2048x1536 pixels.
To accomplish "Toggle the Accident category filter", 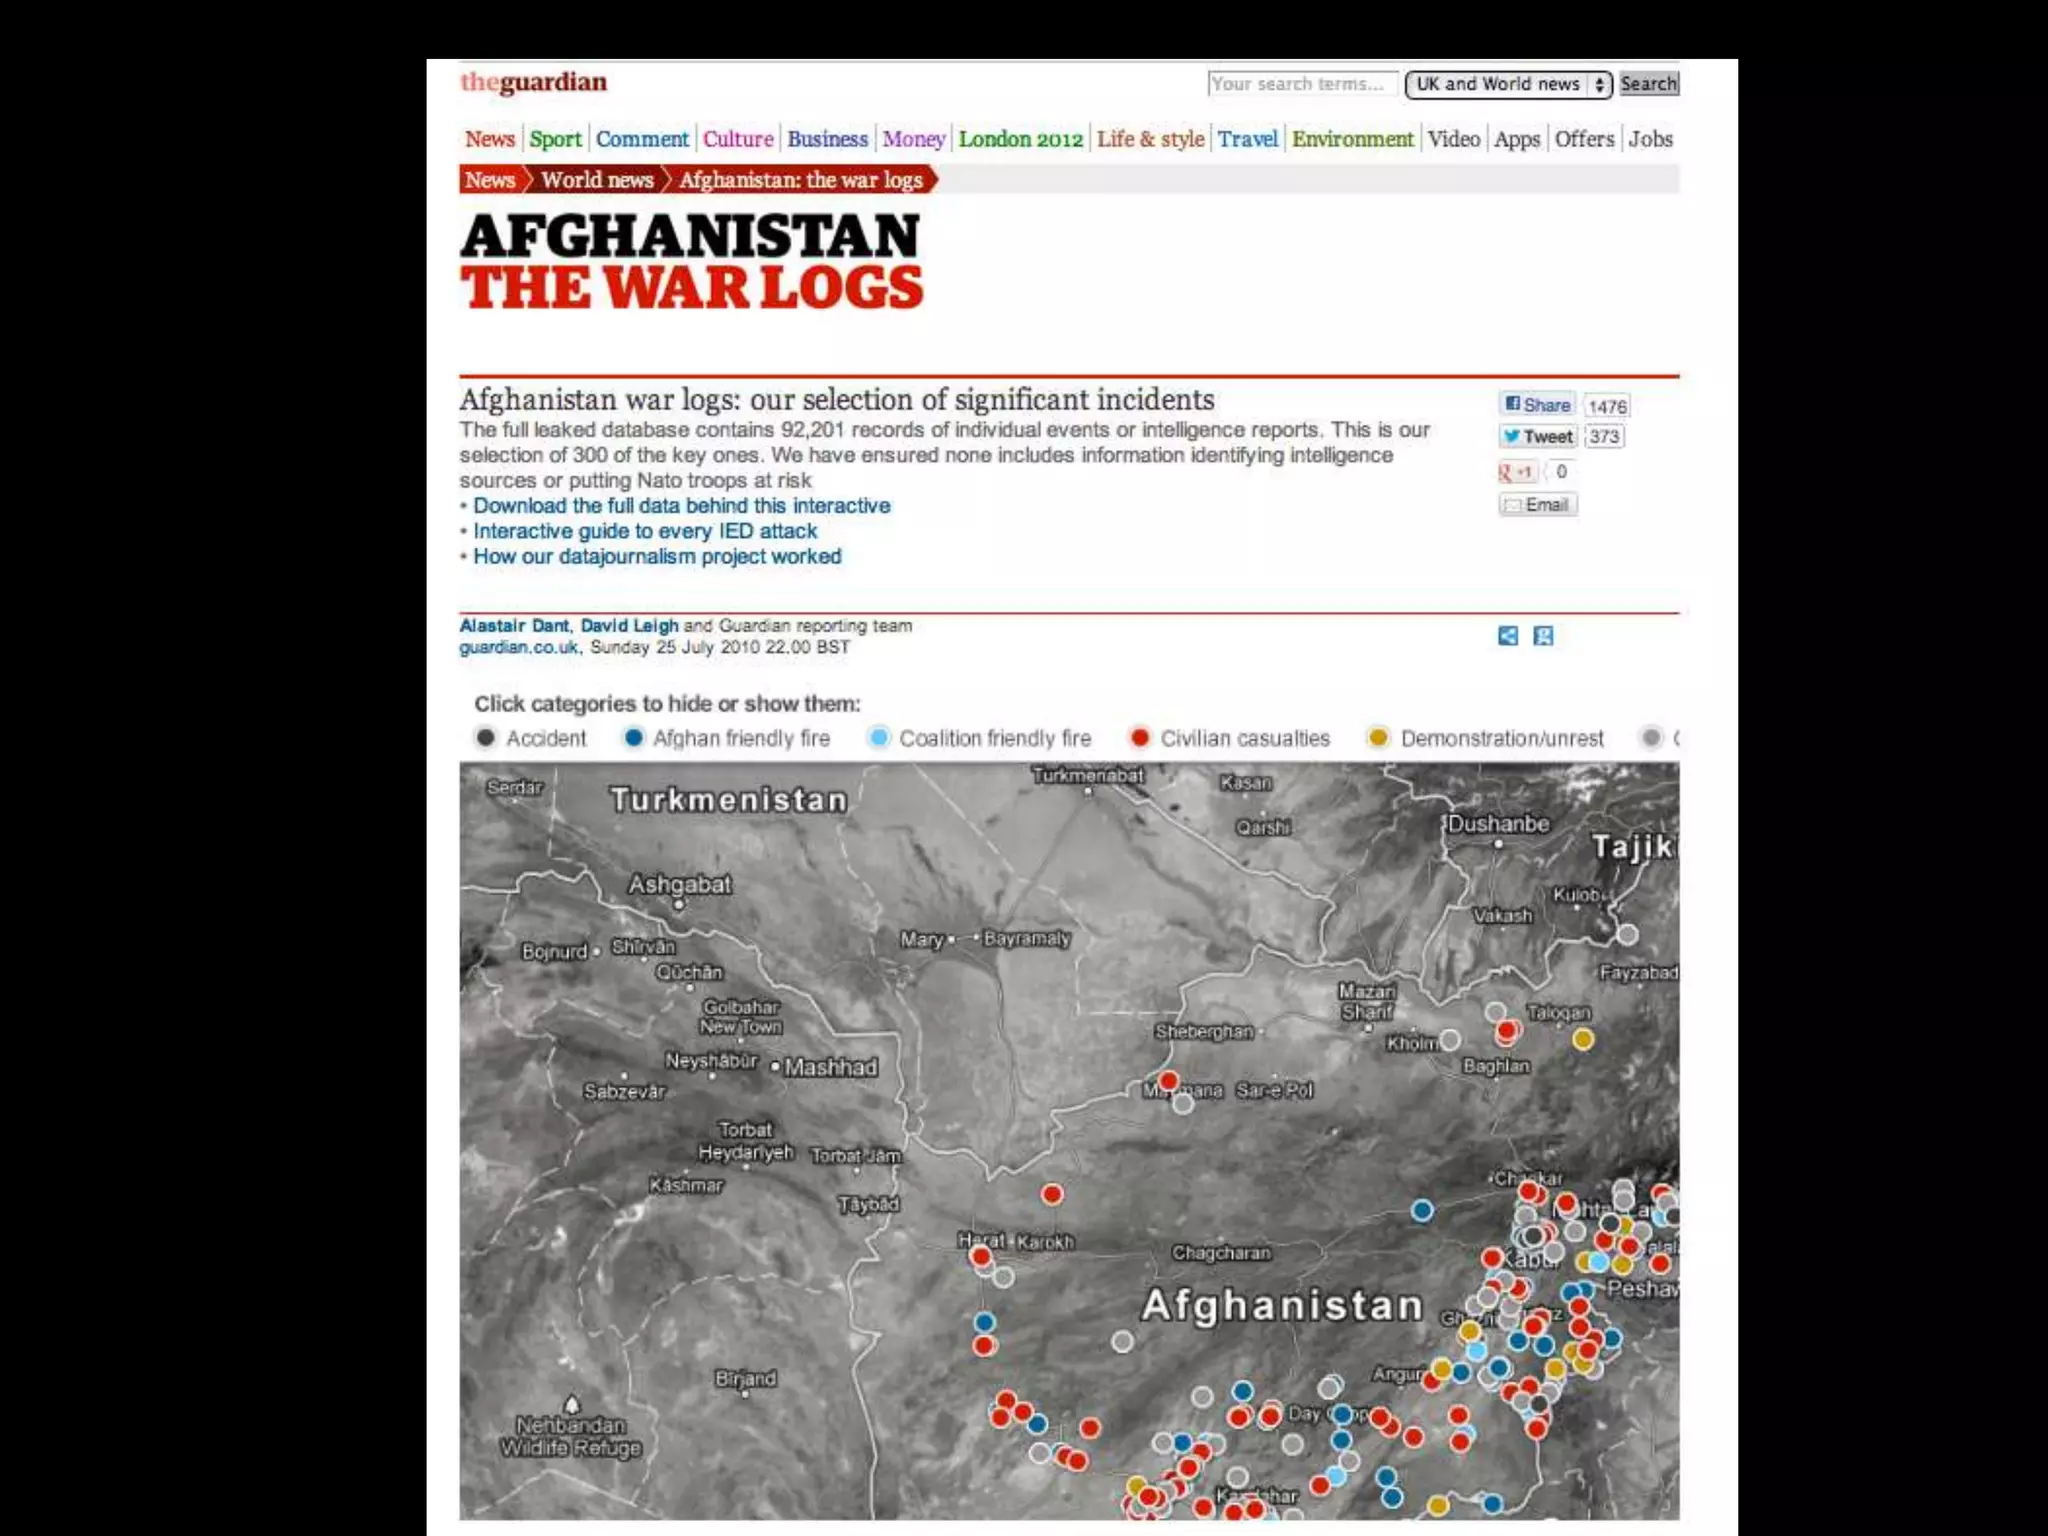I will click(x=530, y=738).
